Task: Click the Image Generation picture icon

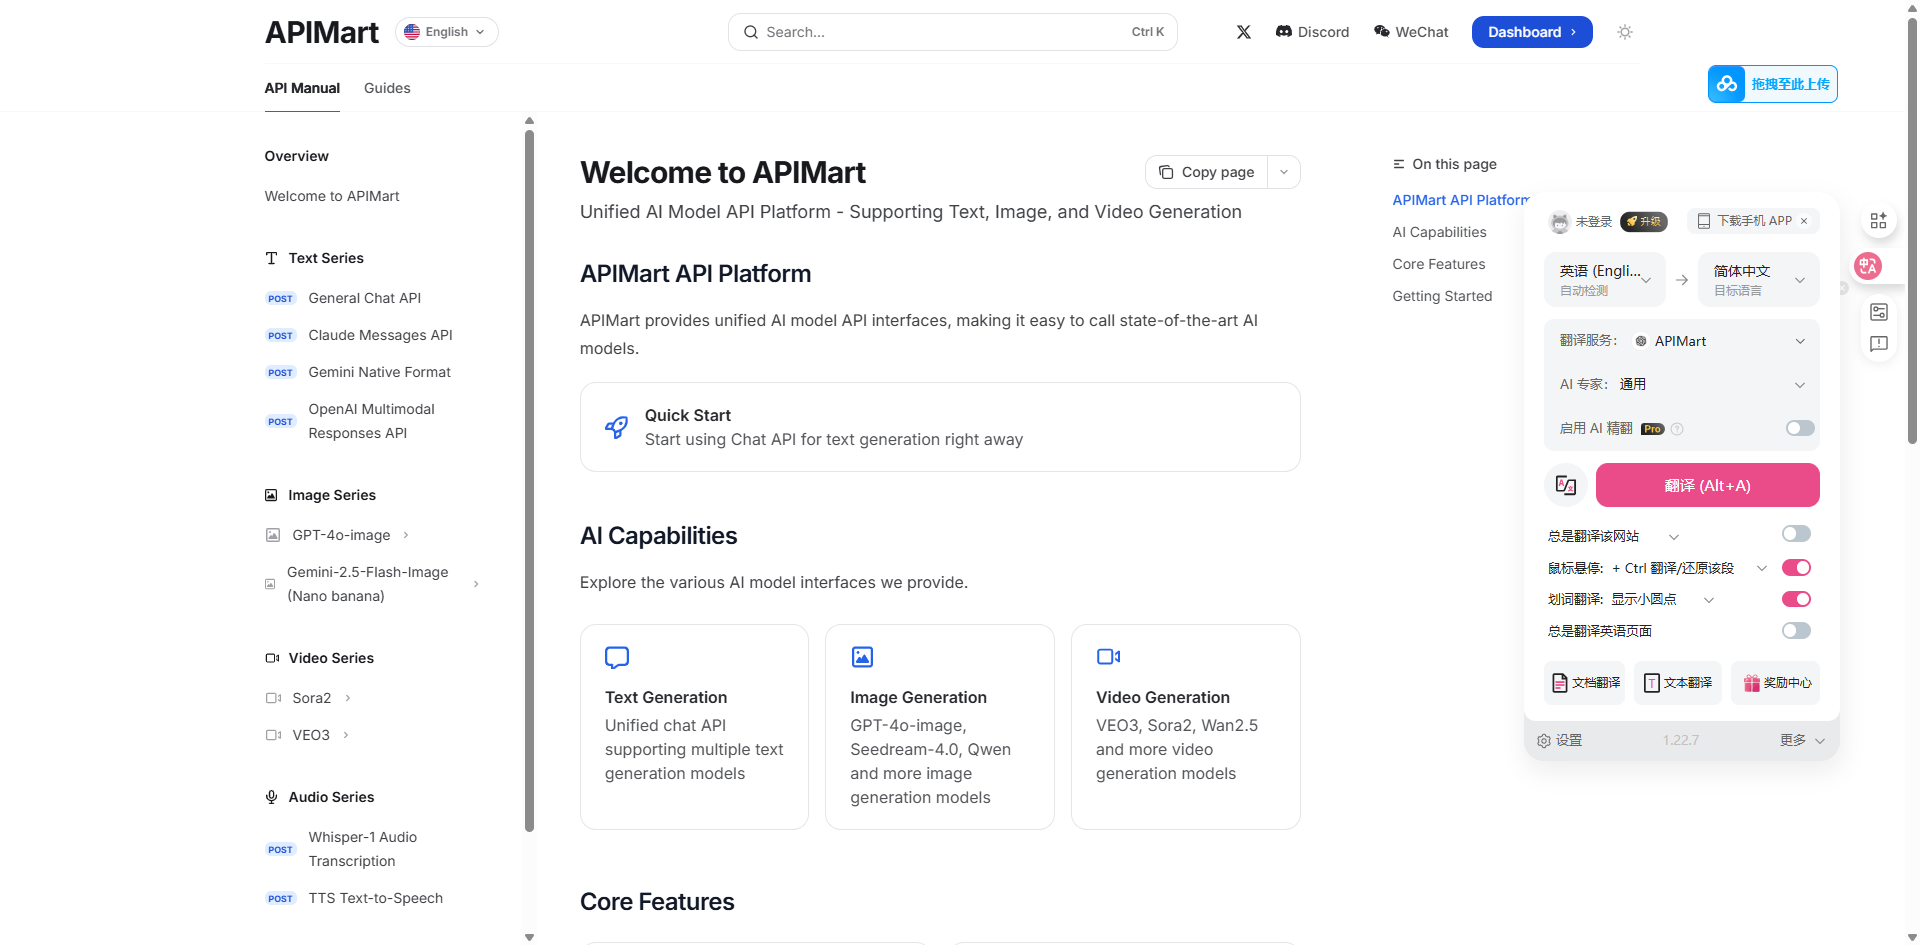Action: coord(862,657)
